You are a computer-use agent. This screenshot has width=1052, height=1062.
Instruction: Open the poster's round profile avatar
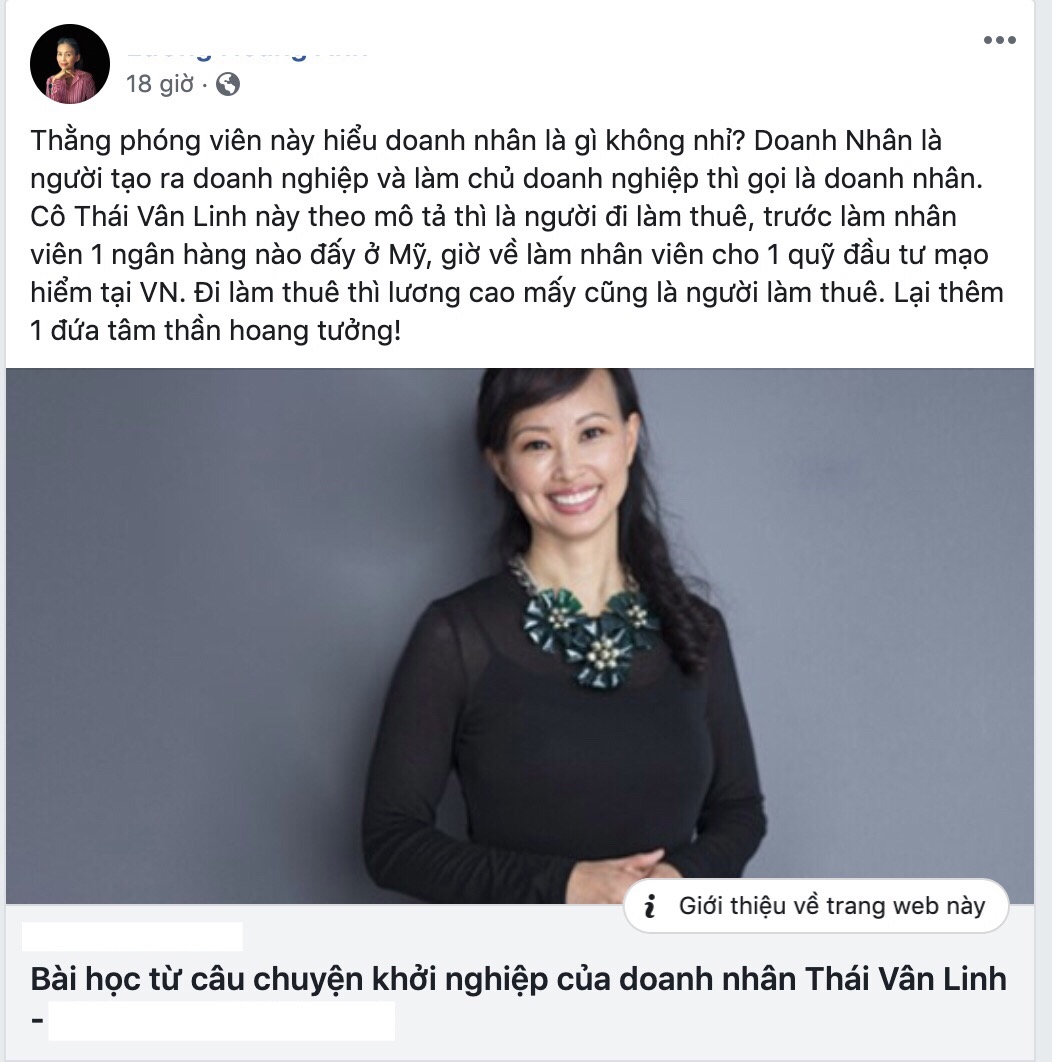[70, 64]
